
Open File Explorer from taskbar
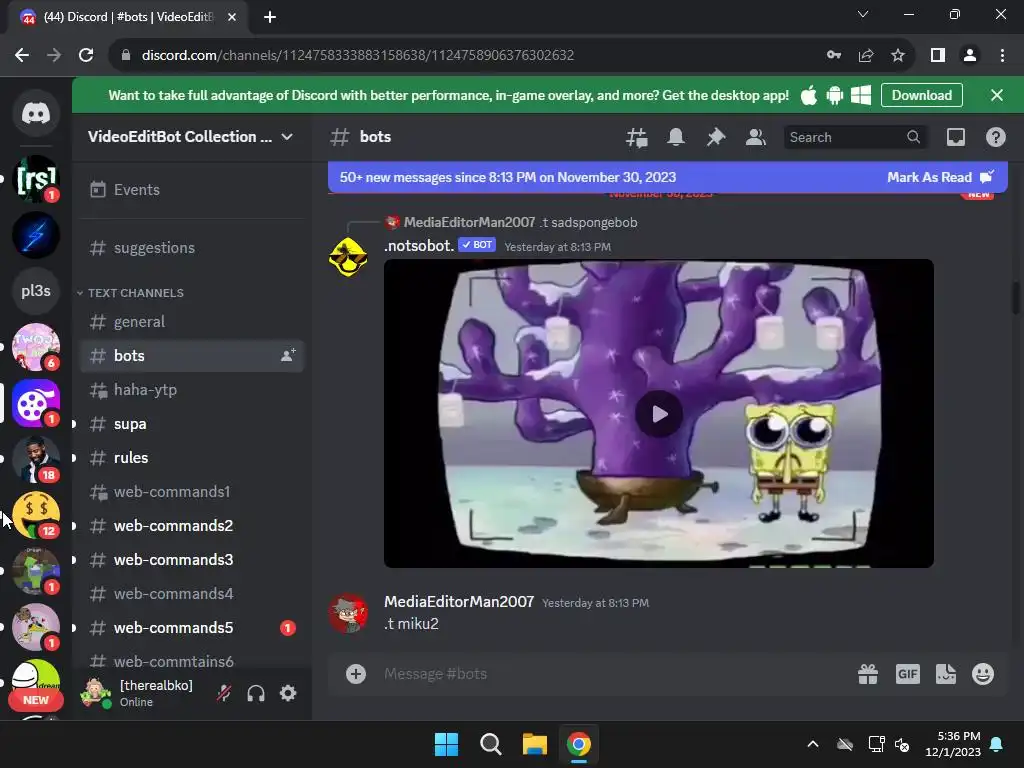[534, 744]
